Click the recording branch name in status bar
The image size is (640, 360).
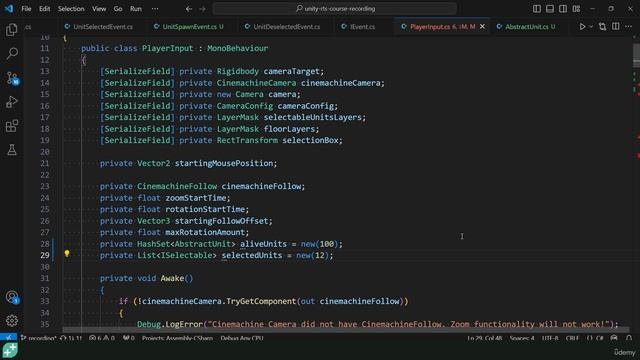click(x=38, y=338)
